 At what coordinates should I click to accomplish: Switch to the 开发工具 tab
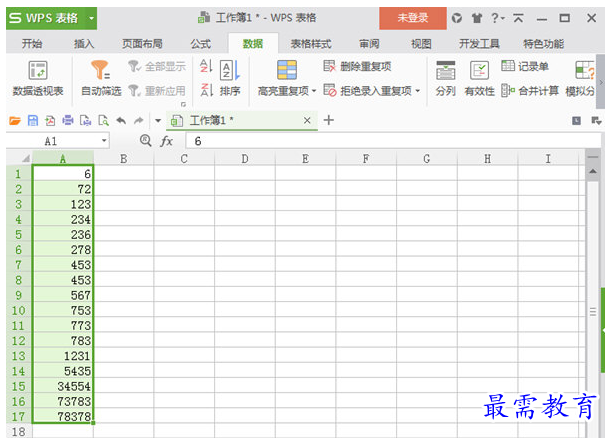pos(479,44)
